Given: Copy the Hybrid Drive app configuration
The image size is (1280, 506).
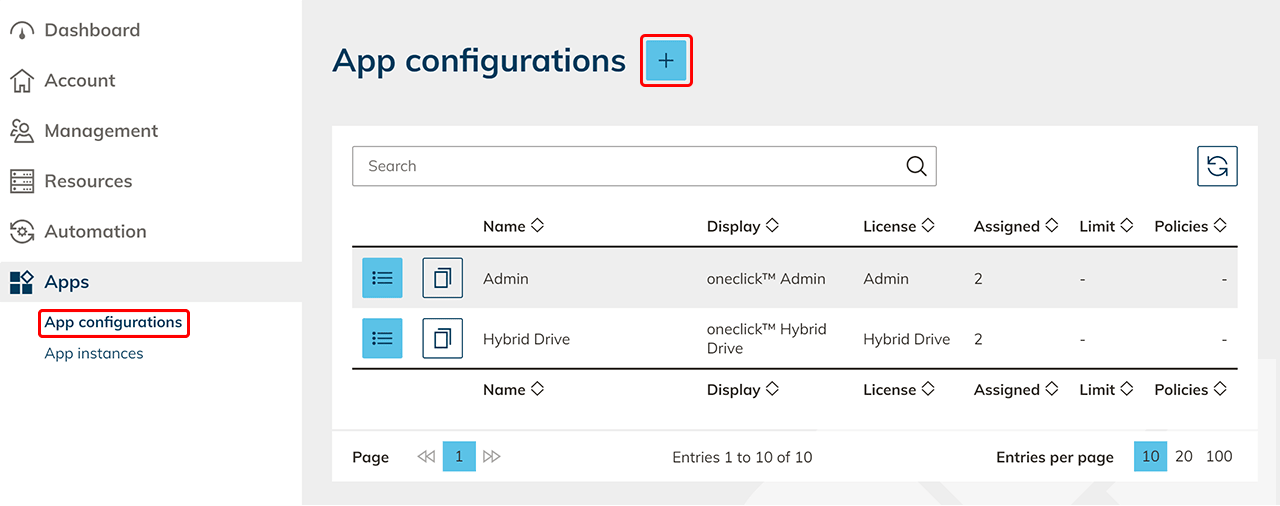Looking at the screenshot, I should 442,339.
